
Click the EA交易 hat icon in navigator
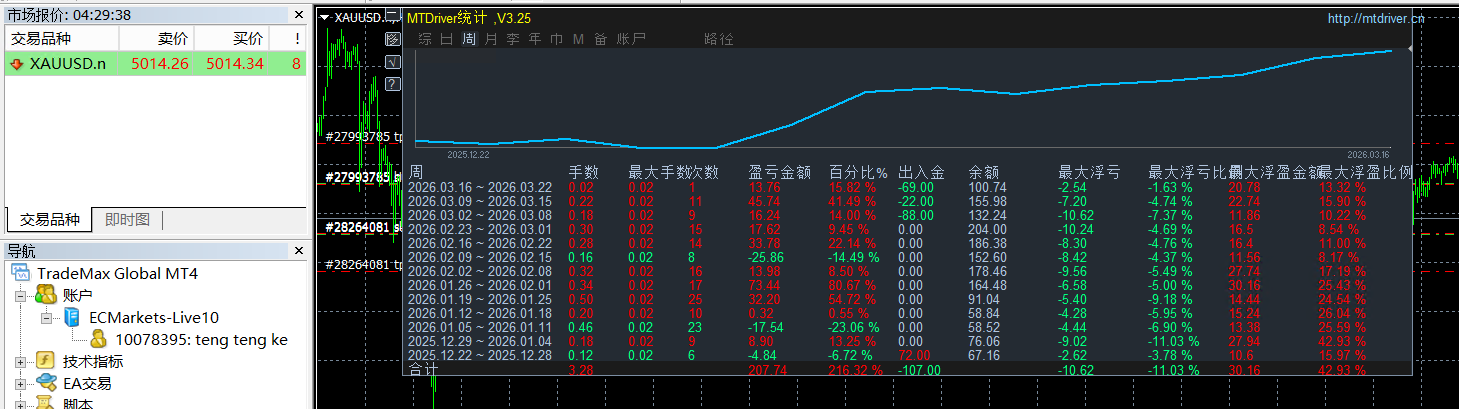tap(45, 384)
